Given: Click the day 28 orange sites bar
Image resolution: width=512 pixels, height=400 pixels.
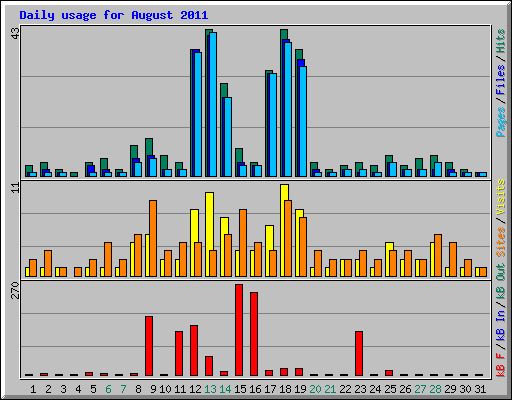Looking at the screenshot, I should click(x=438, y=255).
